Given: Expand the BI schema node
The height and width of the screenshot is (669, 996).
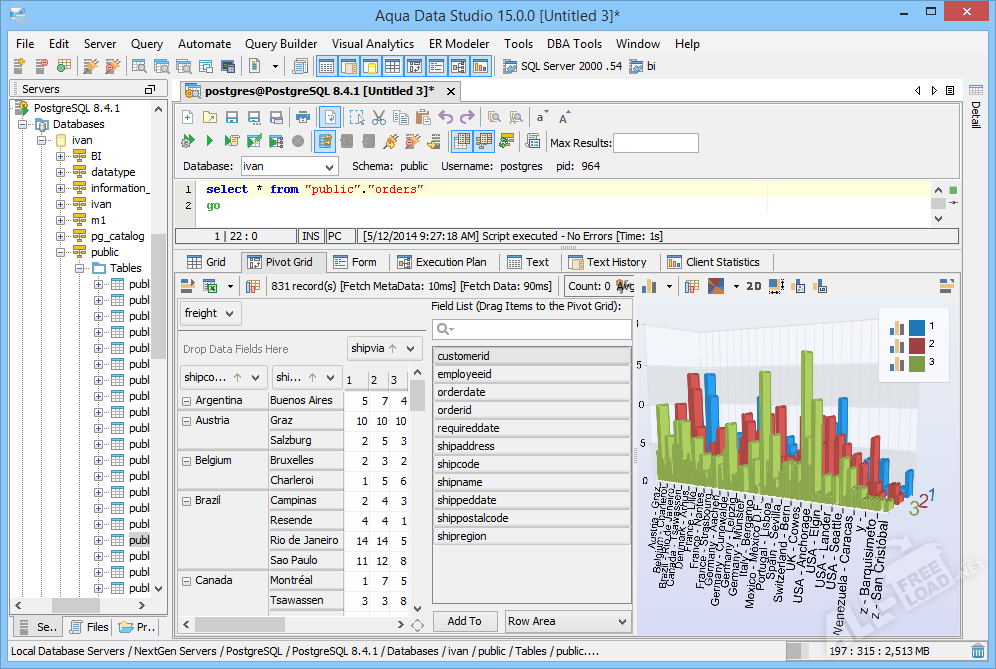Looking at the screenshot, I should [x=60, y=156].
